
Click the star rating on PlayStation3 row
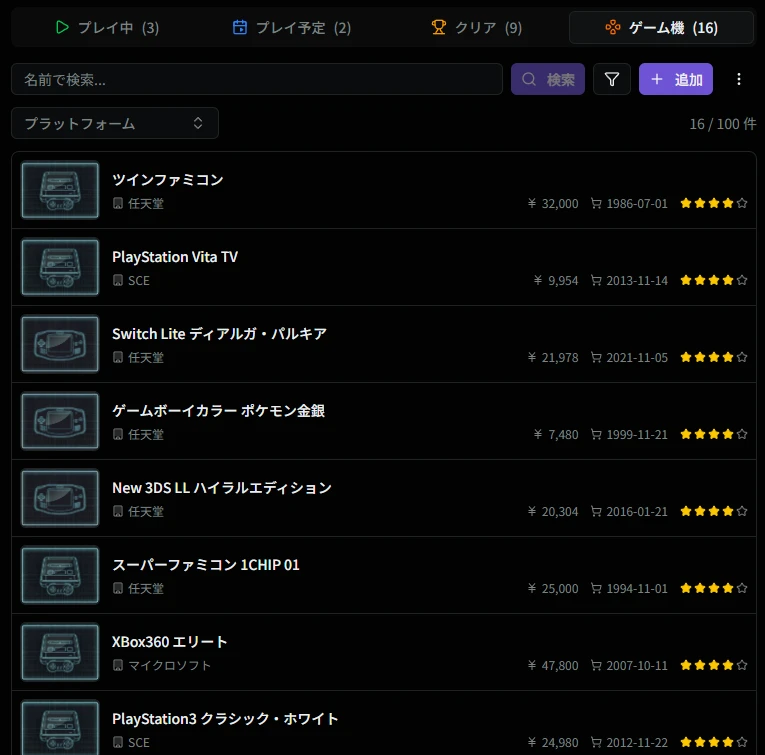tap(714, 743)
